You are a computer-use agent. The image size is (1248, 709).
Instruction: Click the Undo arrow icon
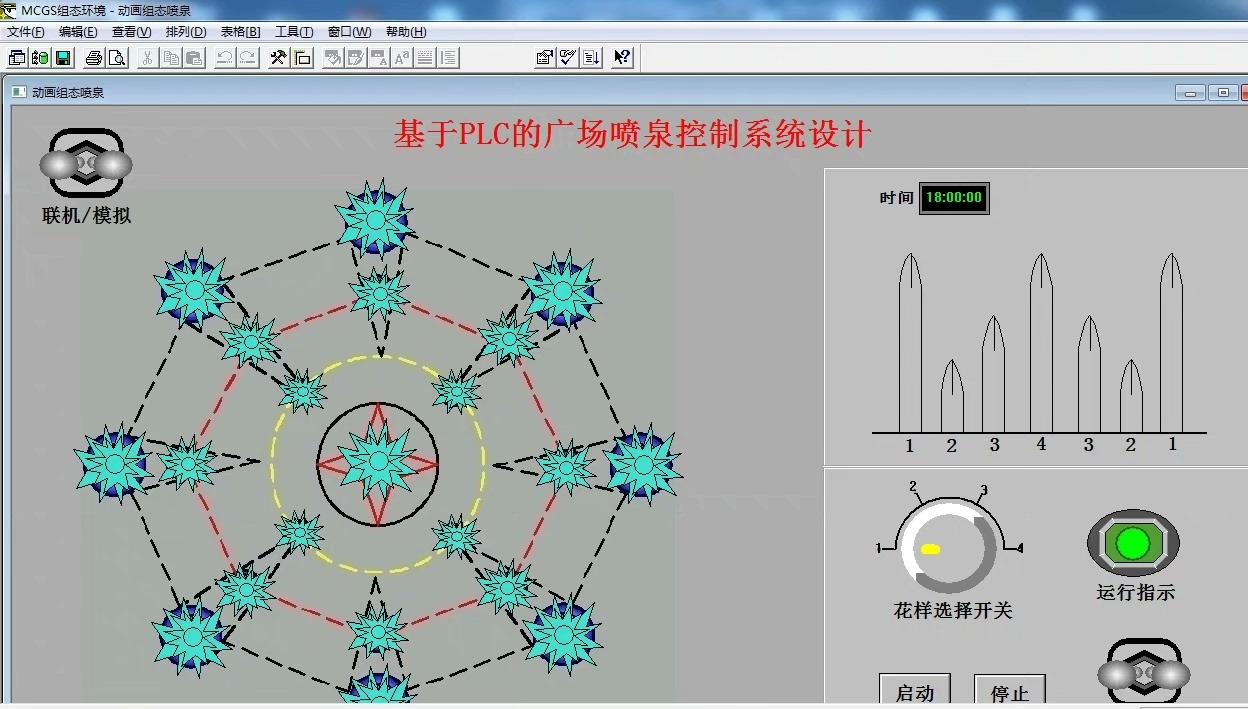pos(224,57)
